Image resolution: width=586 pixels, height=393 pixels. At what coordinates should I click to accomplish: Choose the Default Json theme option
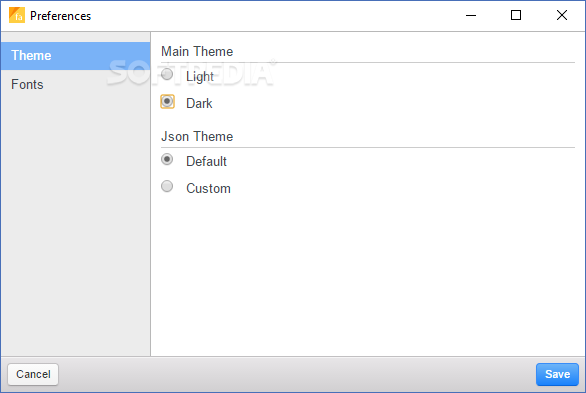167,160
